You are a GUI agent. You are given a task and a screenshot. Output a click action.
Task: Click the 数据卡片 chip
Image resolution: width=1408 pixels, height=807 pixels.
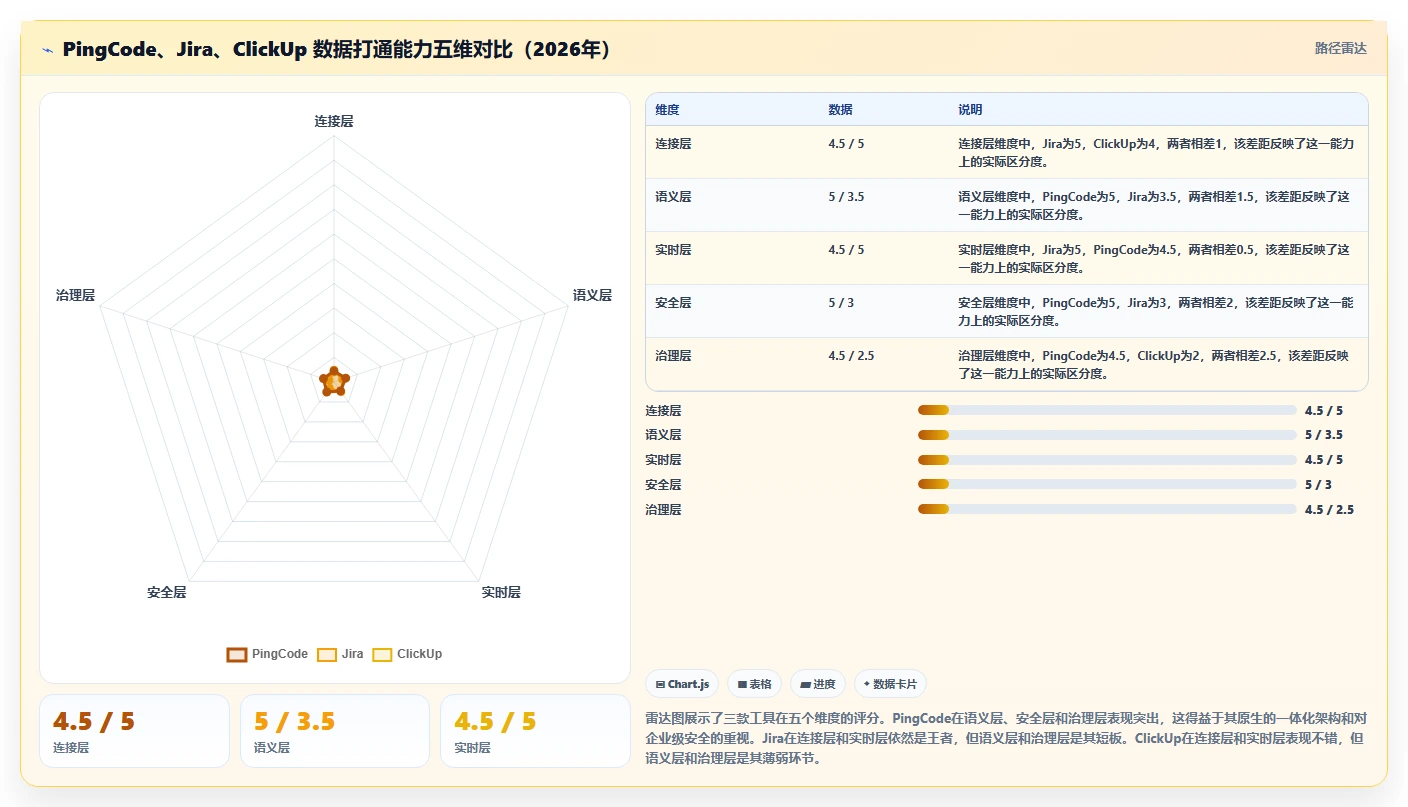tap(890, 684)
